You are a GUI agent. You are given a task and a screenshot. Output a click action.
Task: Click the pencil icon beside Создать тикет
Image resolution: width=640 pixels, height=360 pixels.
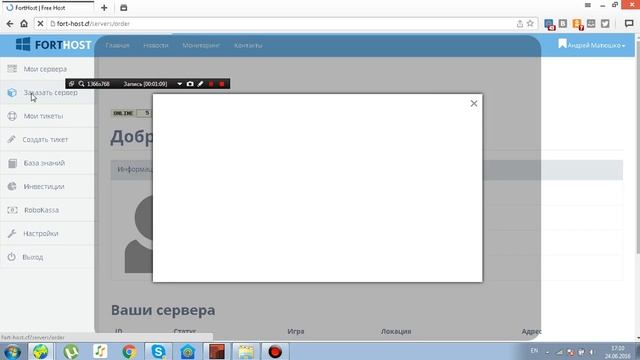pyautogui.click(x=11, y=139)
